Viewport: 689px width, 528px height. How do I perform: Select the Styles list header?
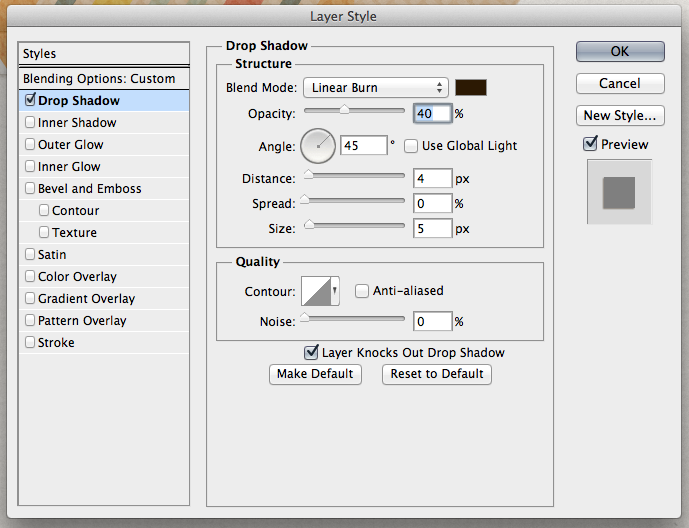tap(104, 54)
